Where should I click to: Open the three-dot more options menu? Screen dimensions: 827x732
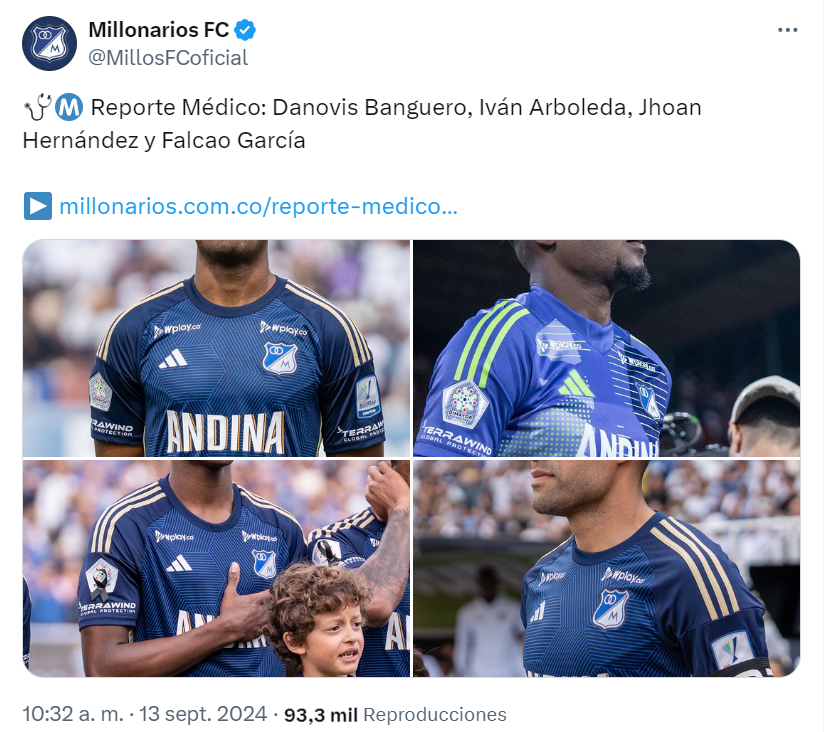(787, 30)
